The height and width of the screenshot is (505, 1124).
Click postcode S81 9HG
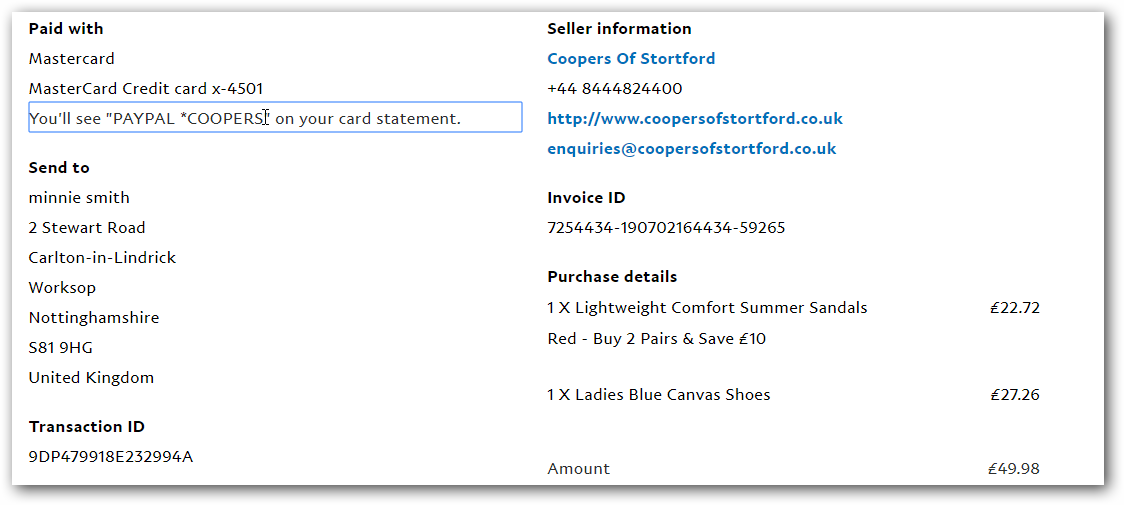click(60, 348)
